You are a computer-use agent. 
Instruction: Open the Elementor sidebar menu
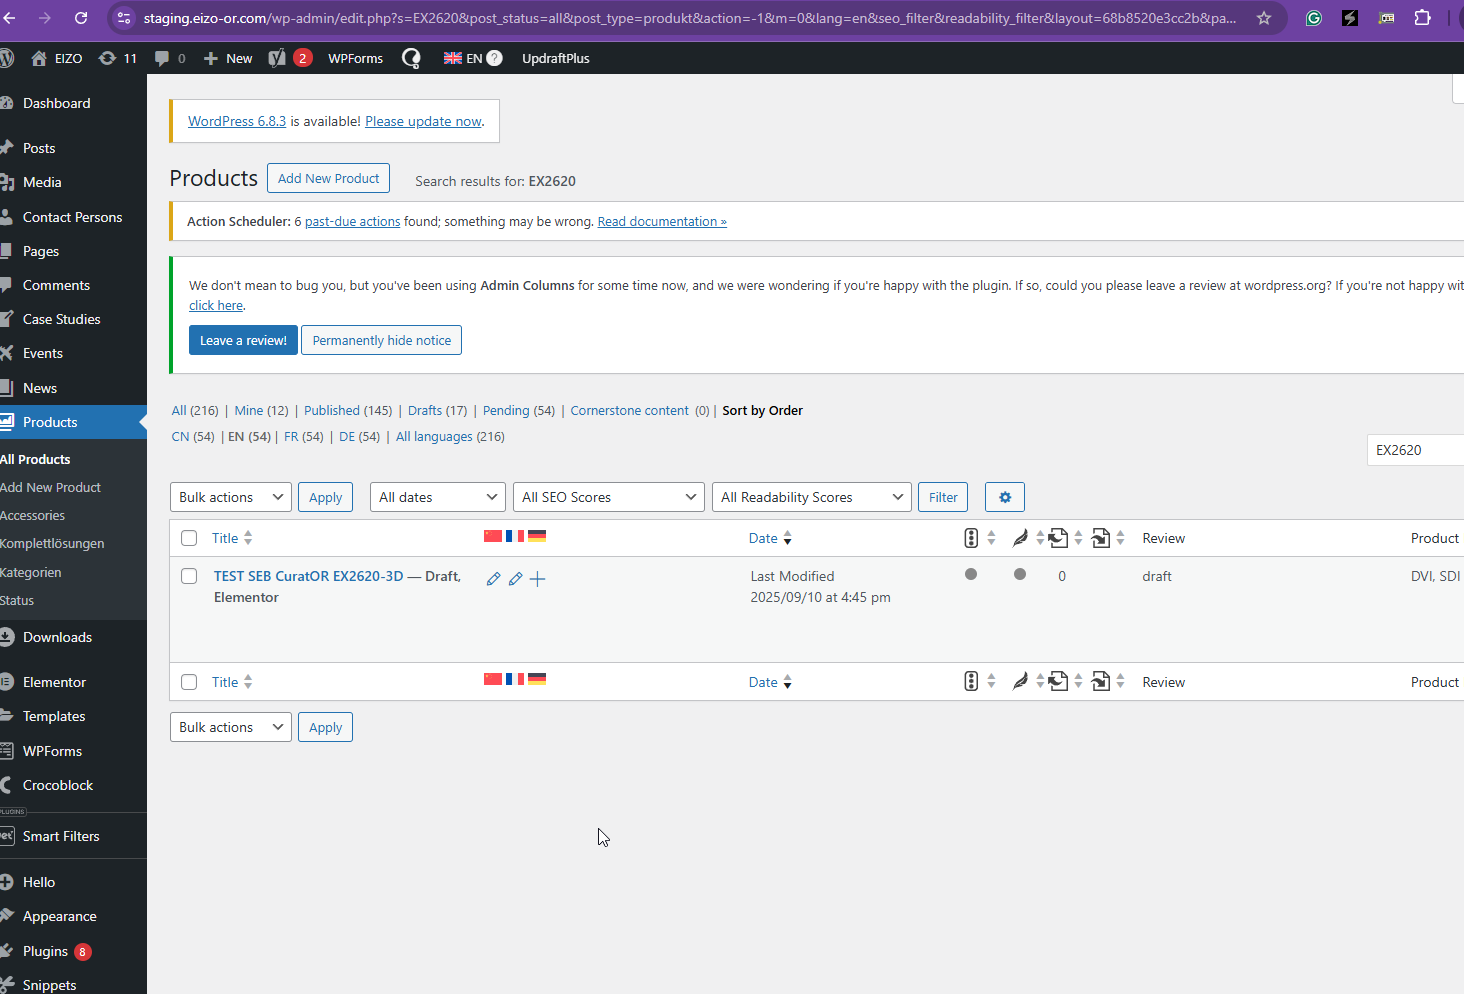[54, 682]
